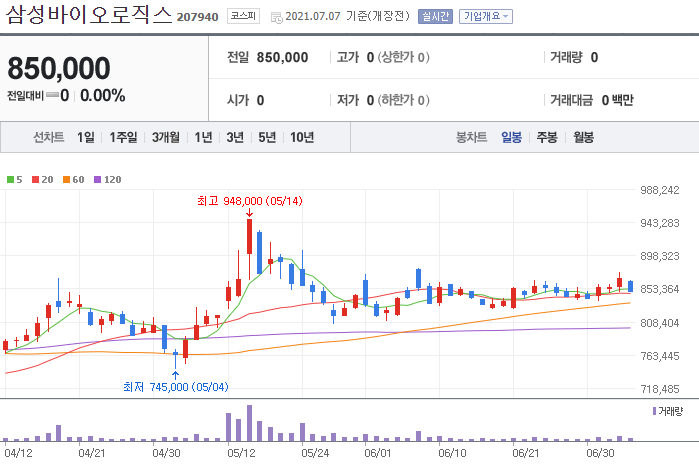Click the red 20-day moving average swatch
Viewport: 699px width, 468px height.
[x=36, y=180]
